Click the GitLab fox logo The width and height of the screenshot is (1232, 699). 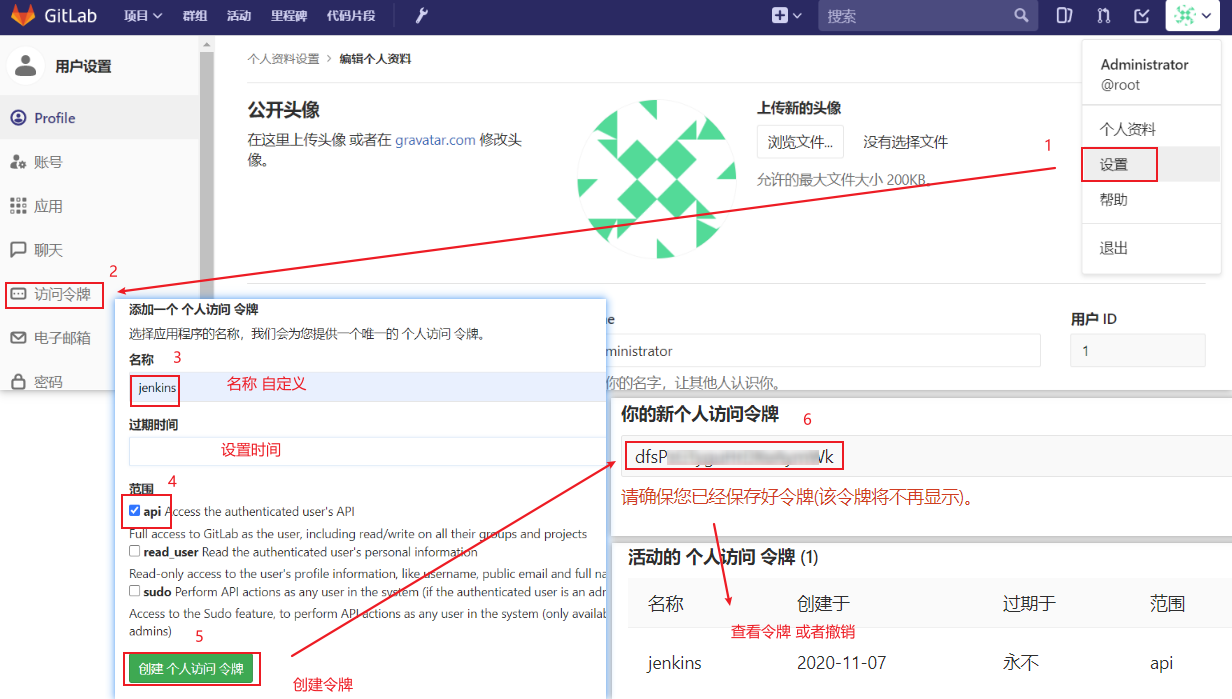pyautogui.click(x=22, y=15)
